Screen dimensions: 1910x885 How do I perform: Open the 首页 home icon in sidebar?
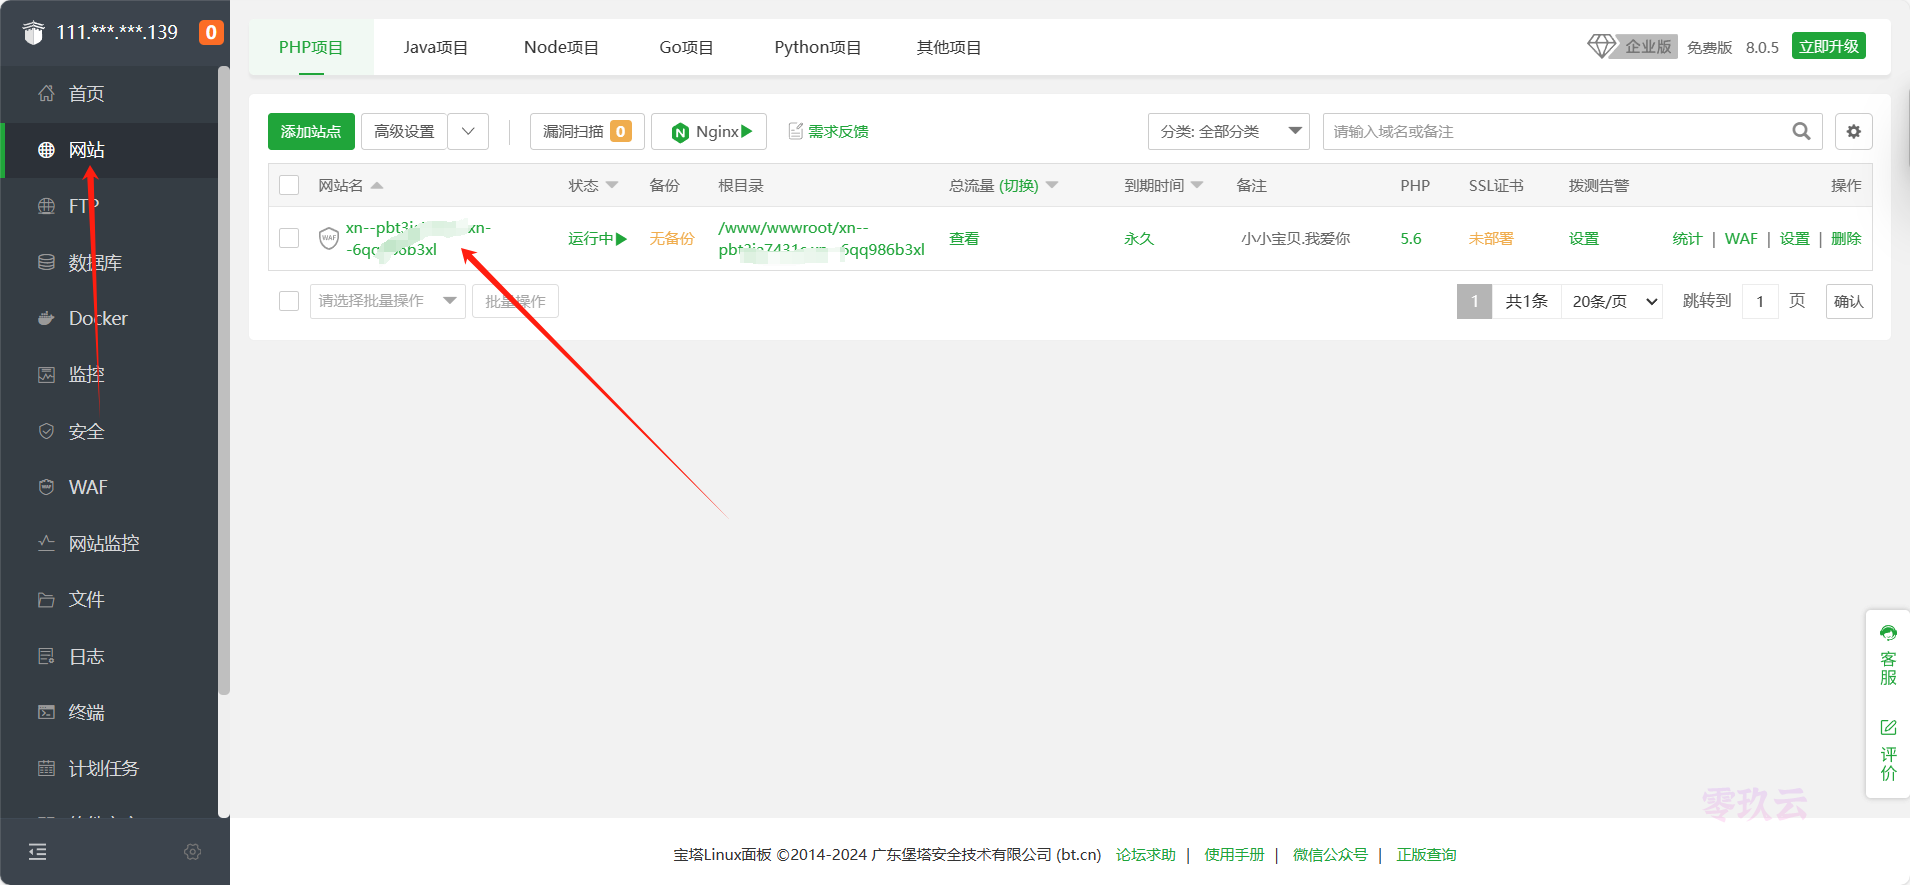coord(46,93)
